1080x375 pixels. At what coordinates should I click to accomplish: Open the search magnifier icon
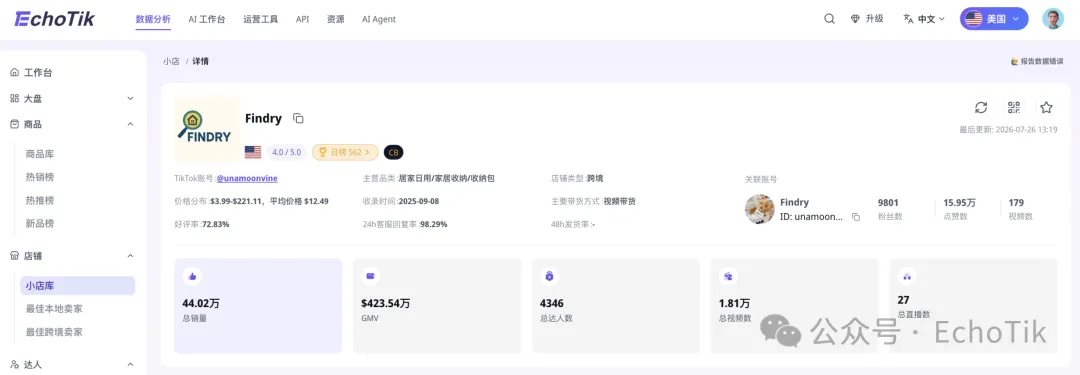click(x=829, y=19)
